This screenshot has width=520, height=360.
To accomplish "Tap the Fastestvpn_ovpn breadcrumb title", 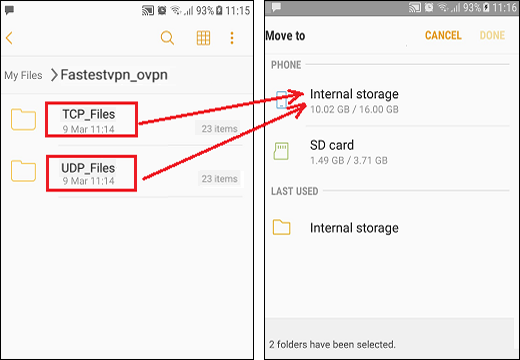I will [114, 75].
